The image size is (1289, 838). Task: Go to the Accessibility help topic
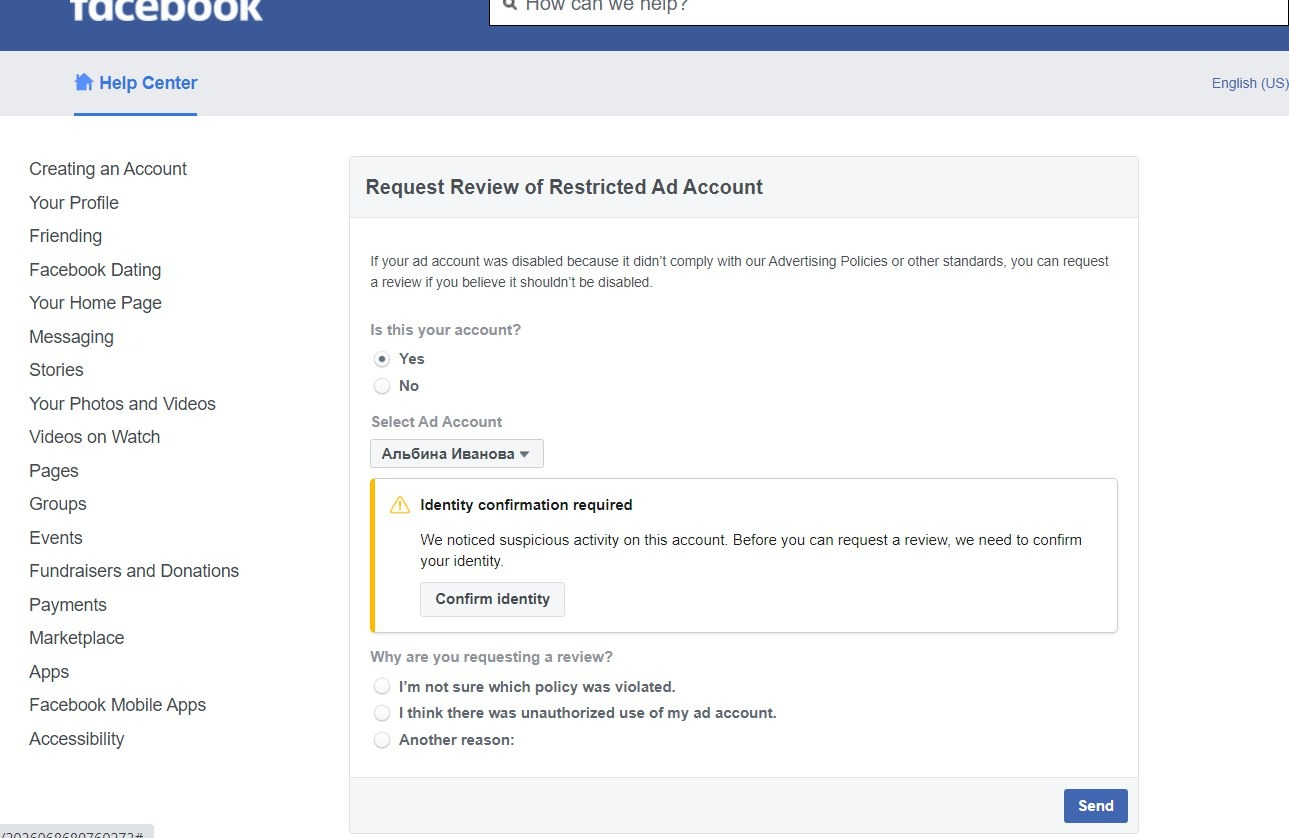pyautogui.click(x=77, y=739)
